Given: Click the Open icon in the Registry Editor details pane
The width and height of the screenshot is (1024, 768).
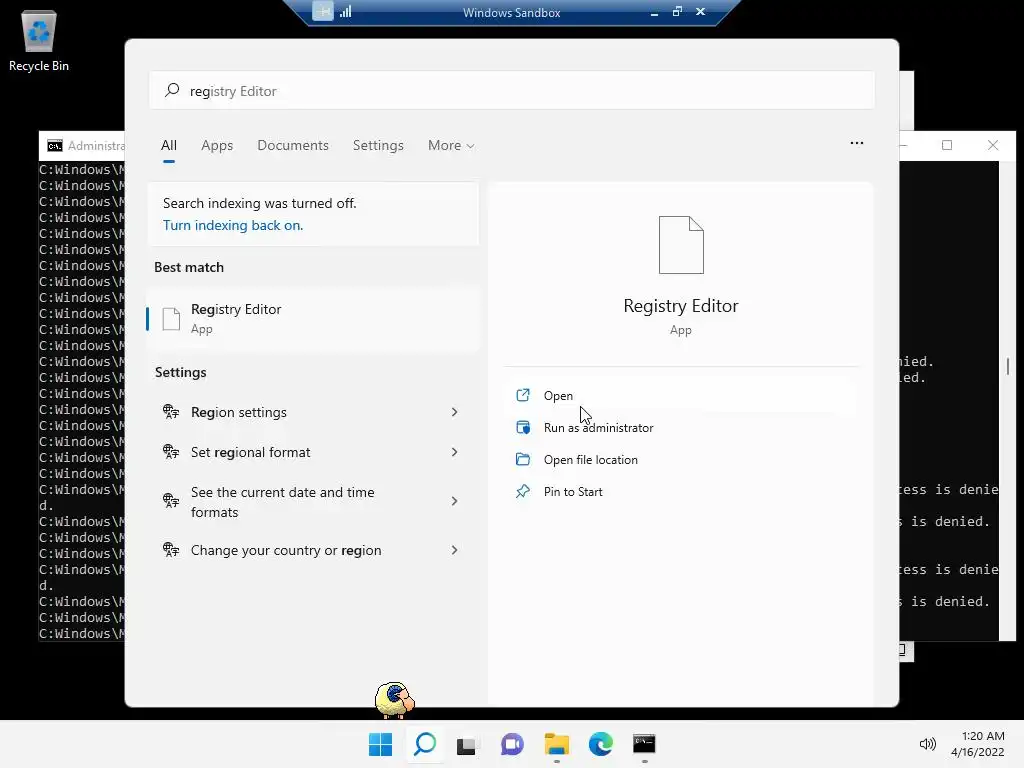Looking at the screenshot, I should pos(522,395).
